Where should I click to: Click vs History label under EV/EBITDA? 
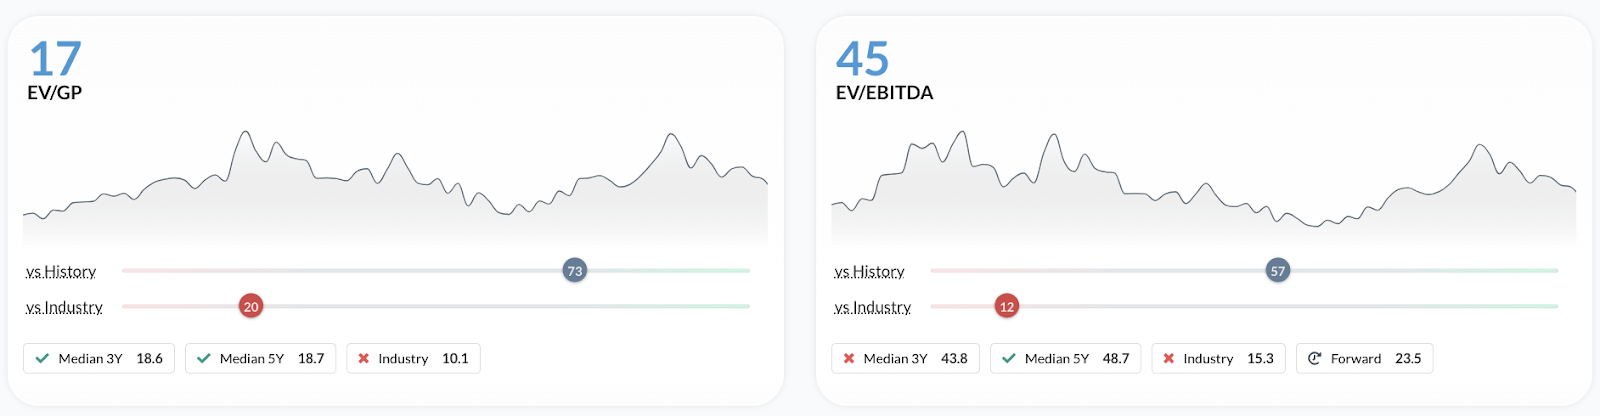coord(869,272)
